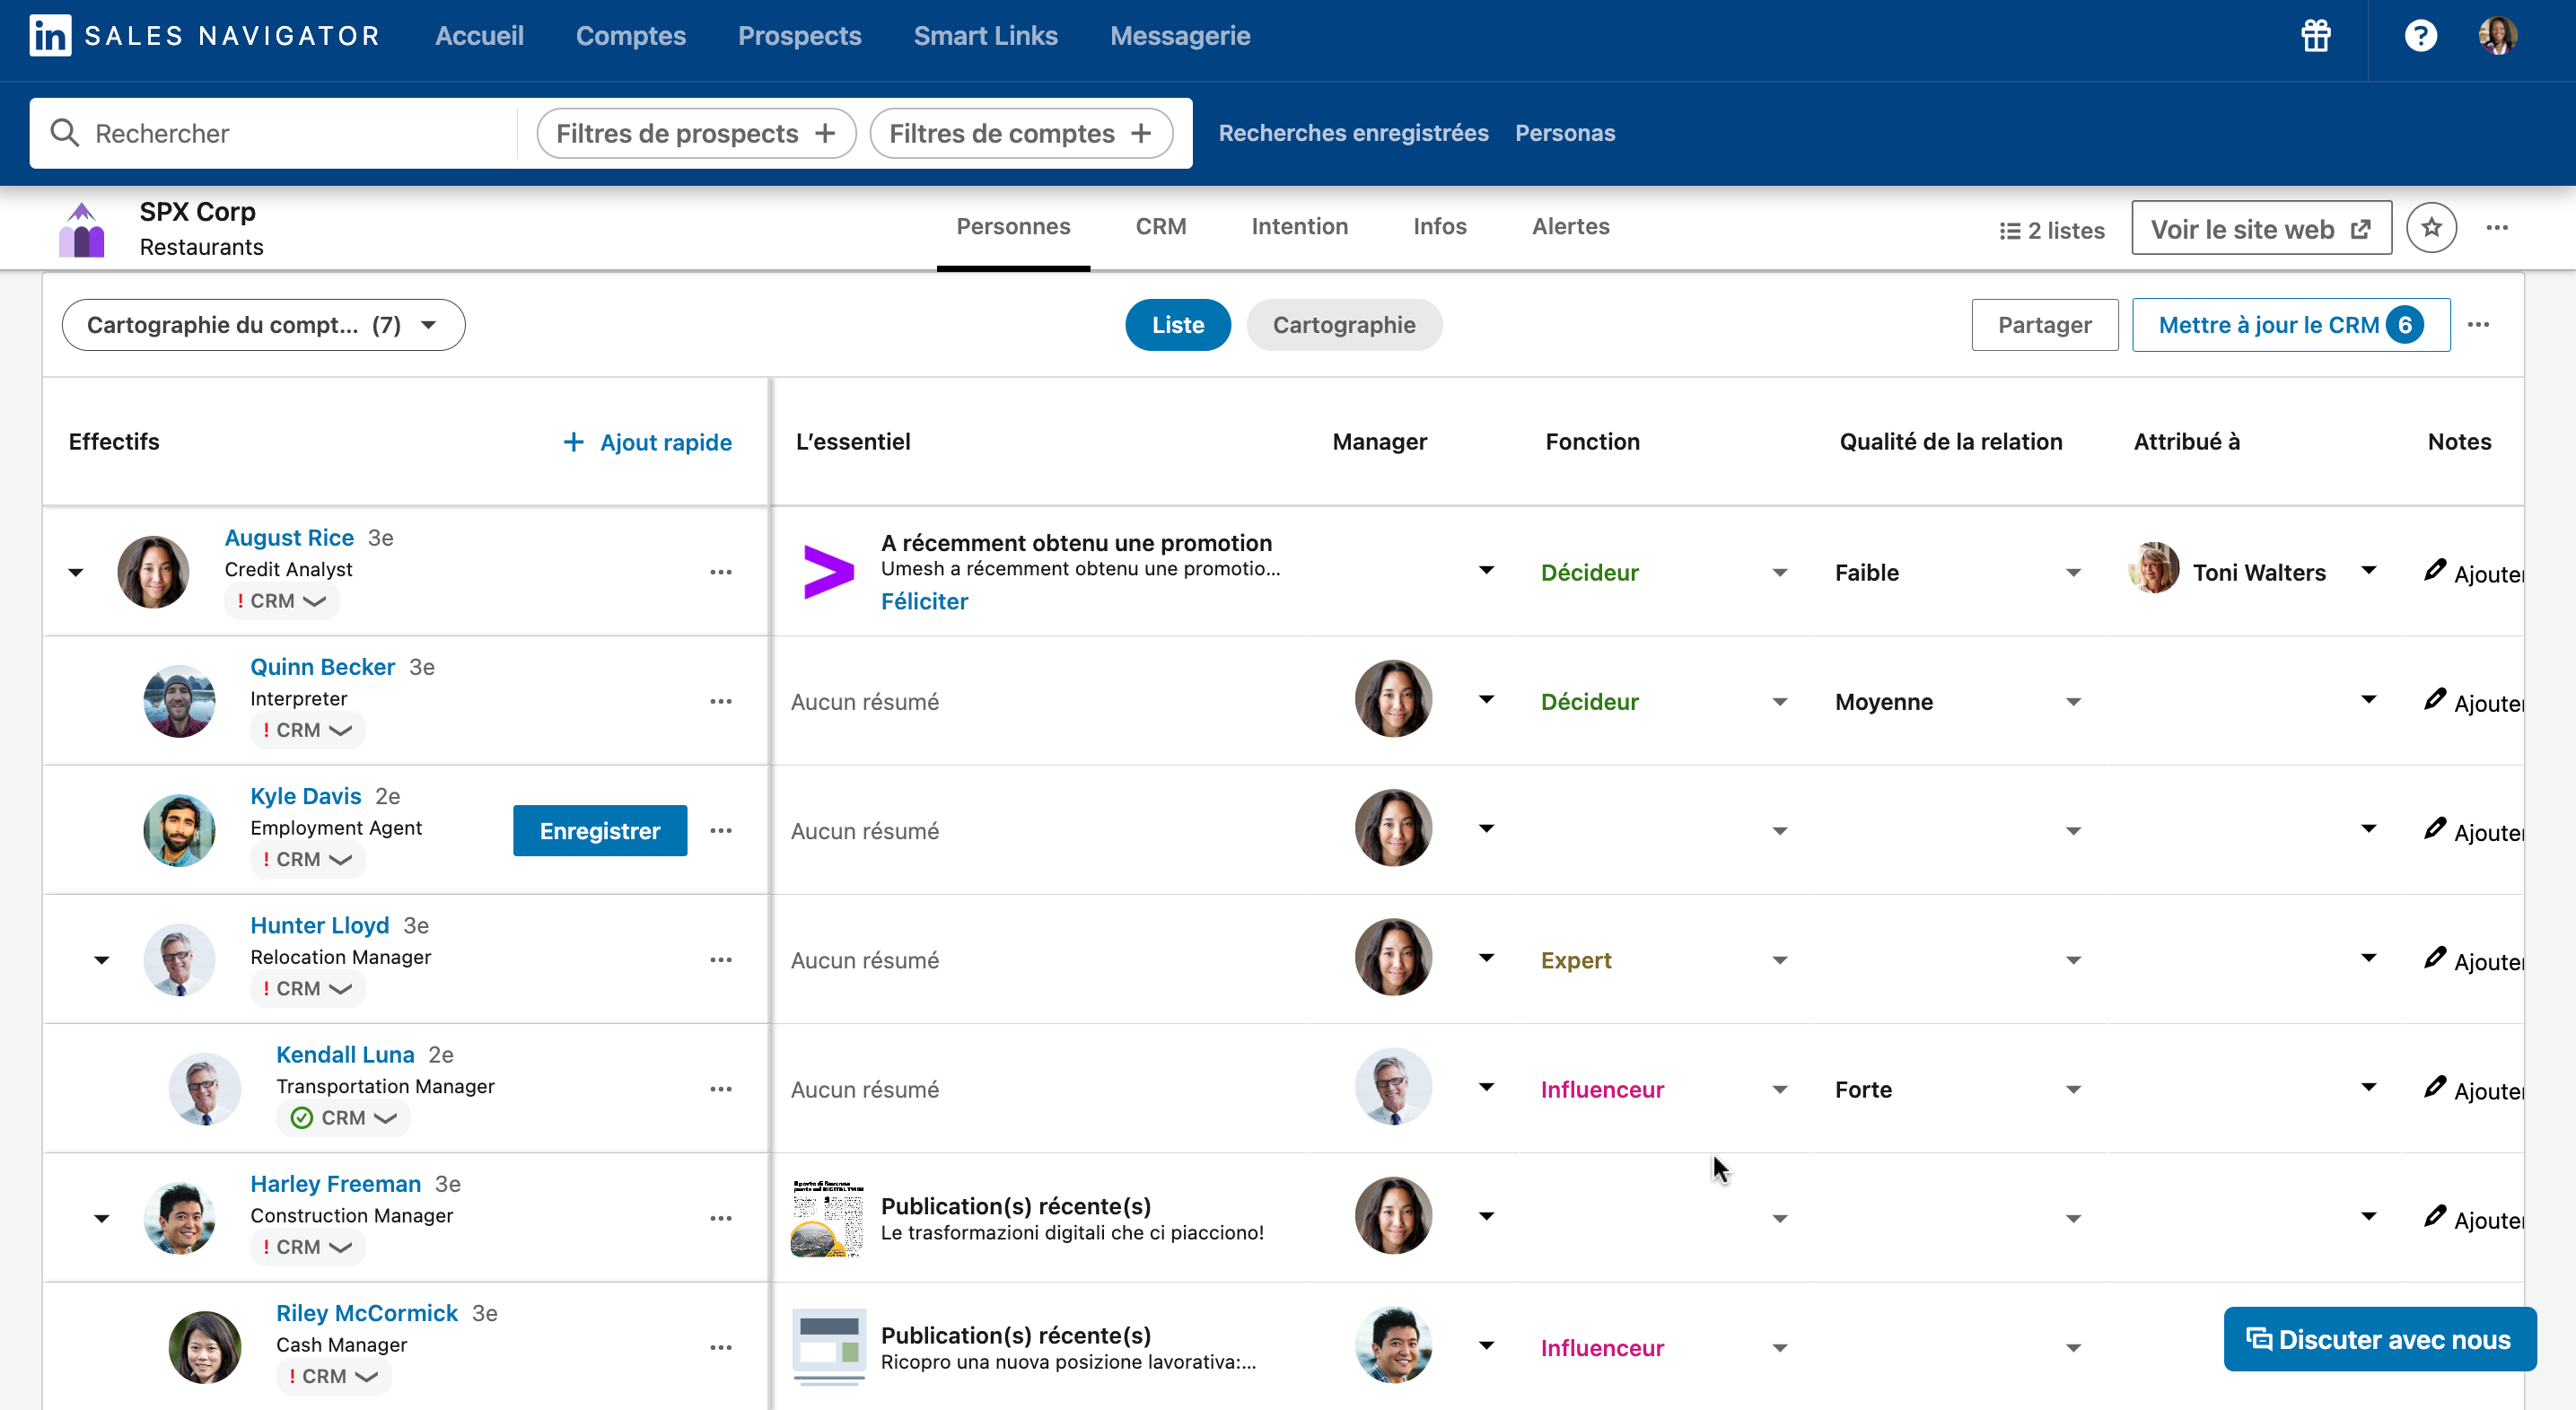Collapse August Rice's reports tree
The width and height of the screenshot is (2576, 1410).
click(x=76, y=573)
